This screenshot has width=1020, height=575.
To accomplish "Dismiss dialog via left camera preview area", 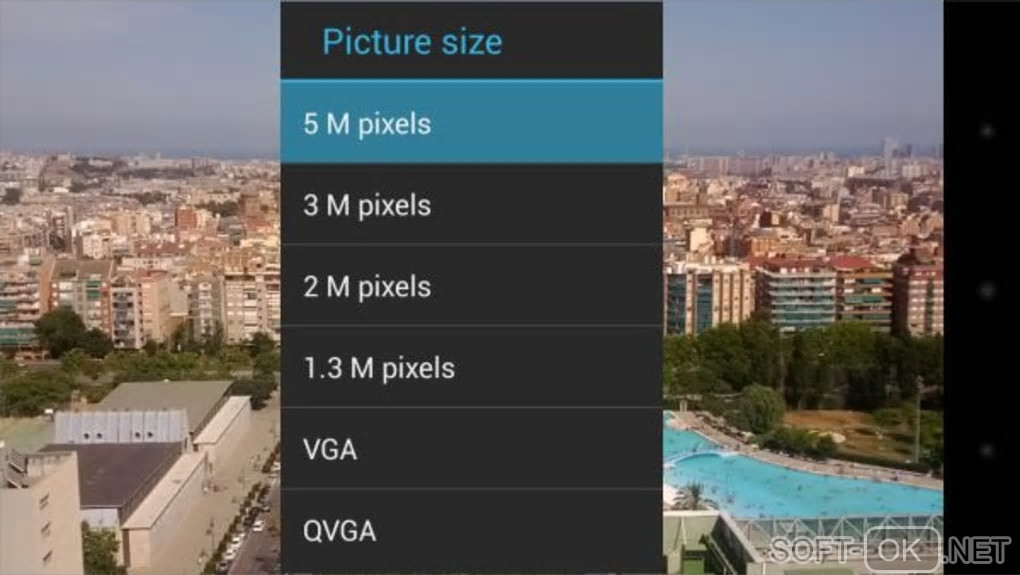I will point(140,288).
